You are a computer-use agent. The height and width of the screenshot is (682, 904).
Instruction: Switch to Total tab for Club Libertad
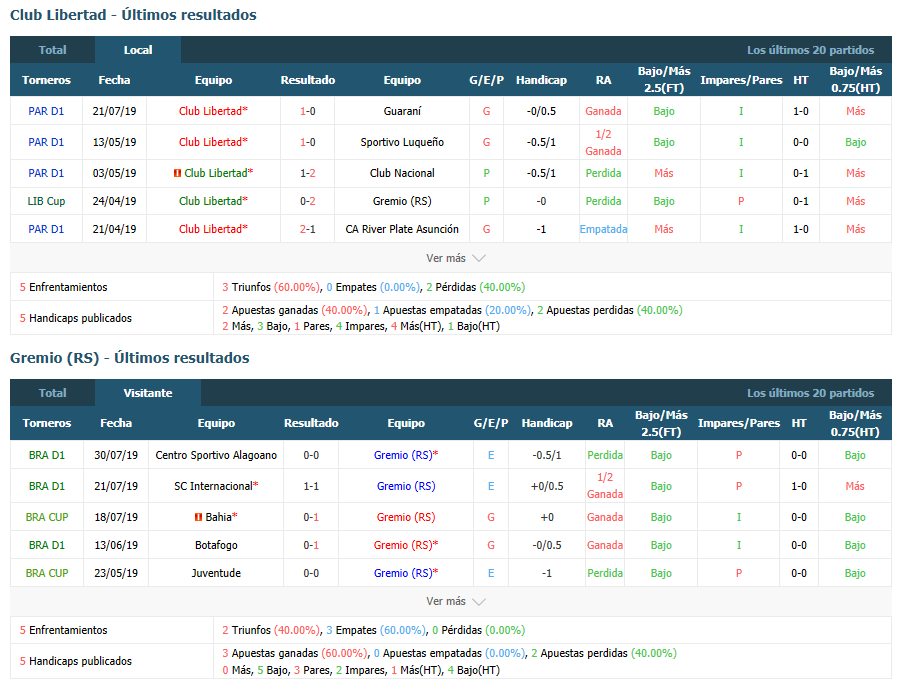click(x=52, y=50)
